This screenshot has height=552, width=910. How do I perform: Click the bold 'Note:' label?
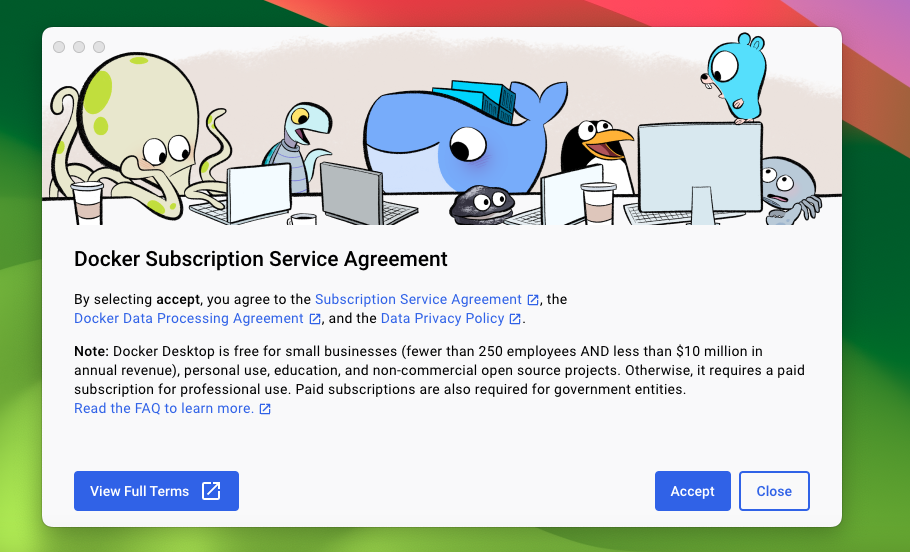pos(92,351)
